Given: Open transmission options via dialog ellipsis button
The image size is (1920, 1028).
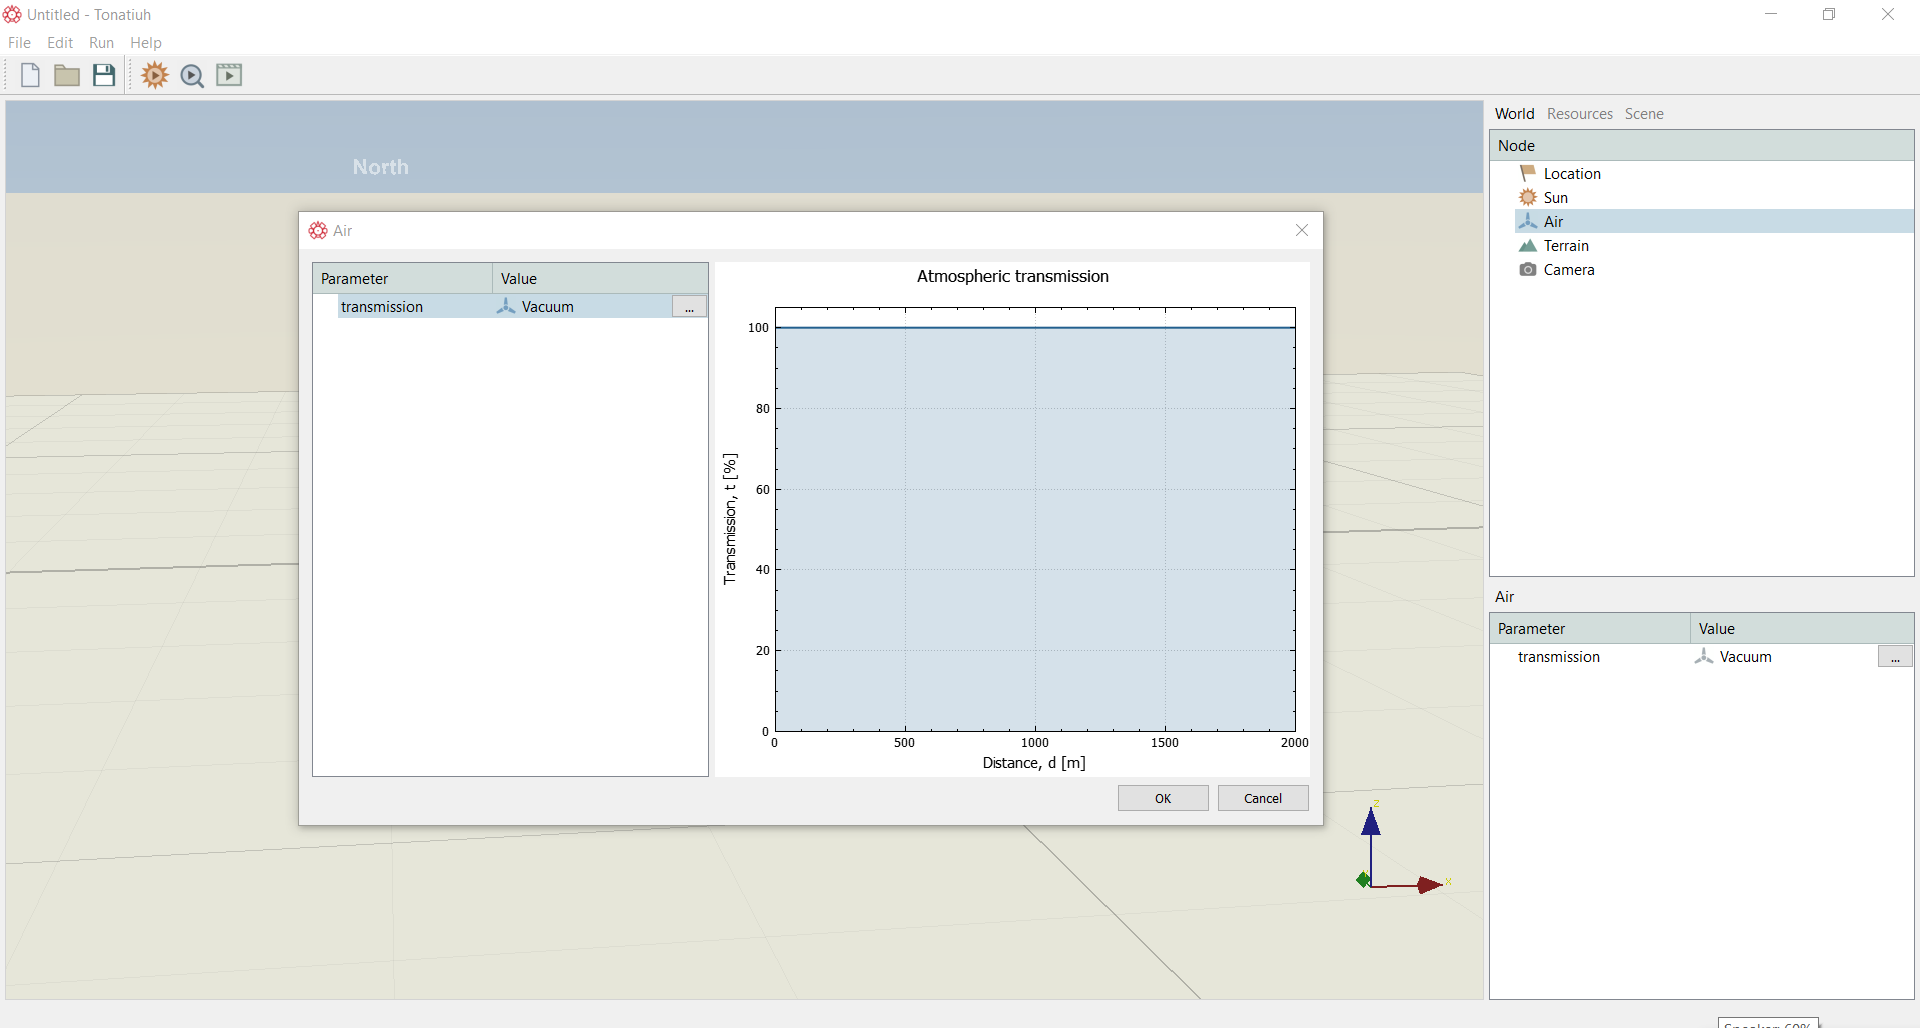Looking at the screenshot, I should (x=689, y=307).
